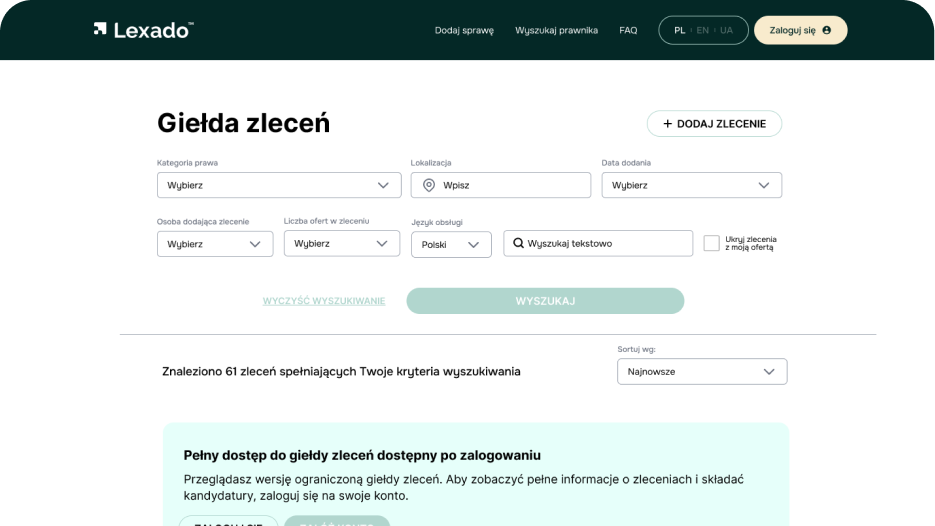Select PL language option
This screenshot has height=526, width=935.
679,30
